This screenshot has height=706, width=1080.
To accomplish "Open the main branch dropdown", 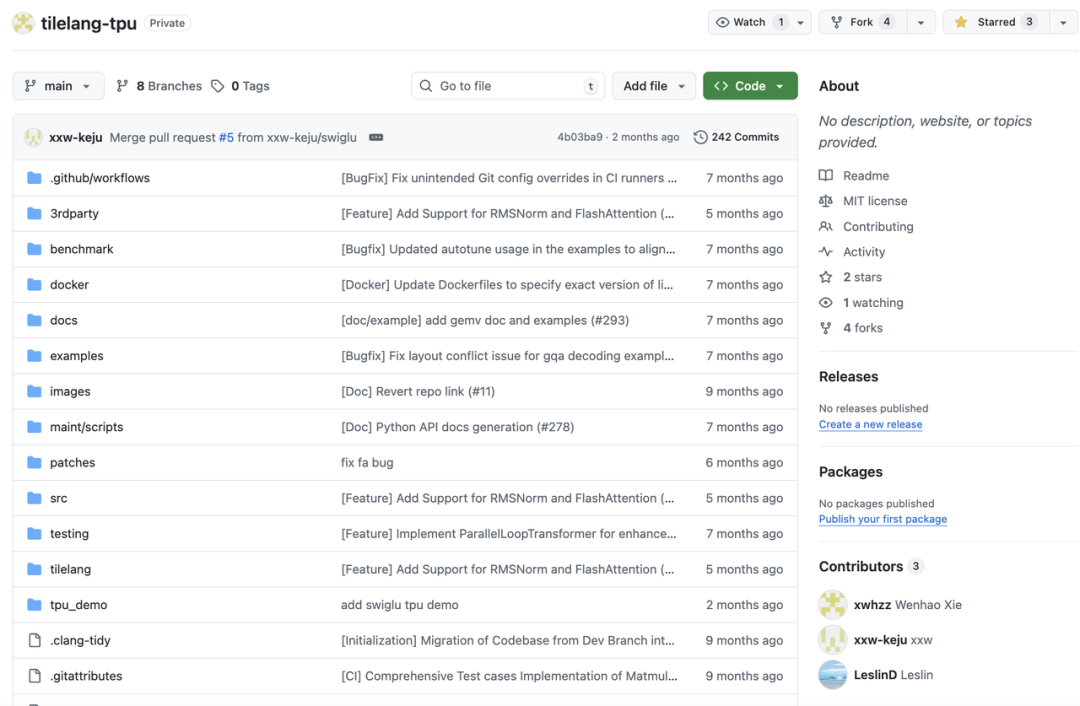I will 58,86.
